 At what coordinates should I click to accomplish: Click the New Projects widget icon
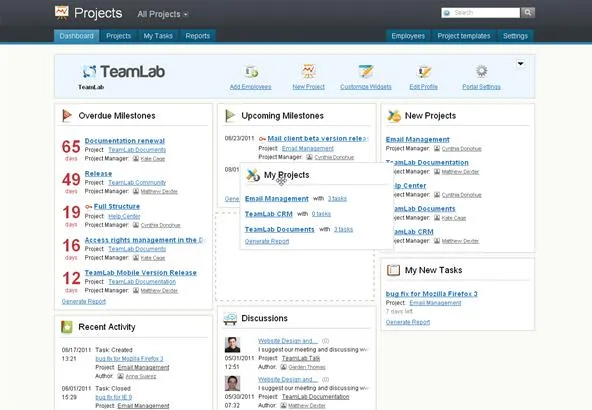[394, 116]
